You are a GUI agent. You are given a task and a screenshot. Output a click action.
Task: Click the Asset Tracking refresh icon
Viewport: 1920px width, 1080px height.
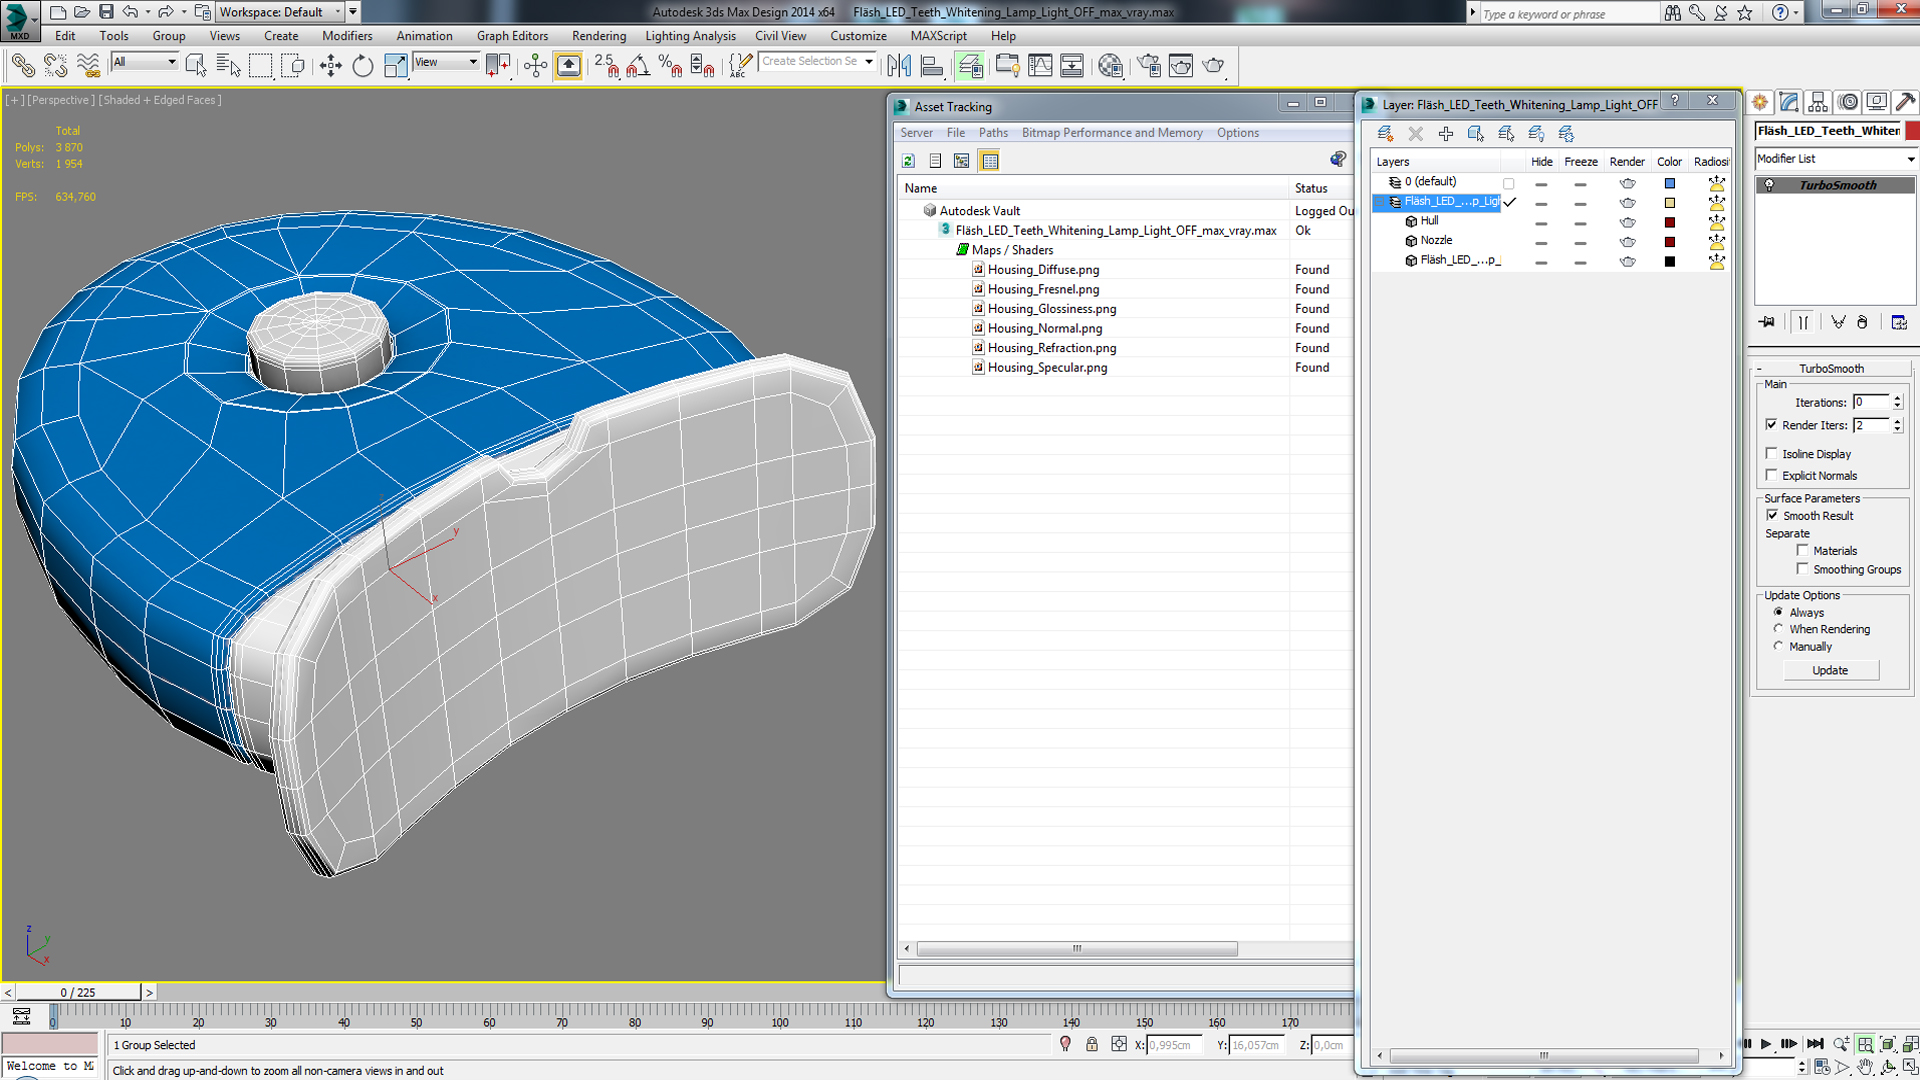coord(908,161)
